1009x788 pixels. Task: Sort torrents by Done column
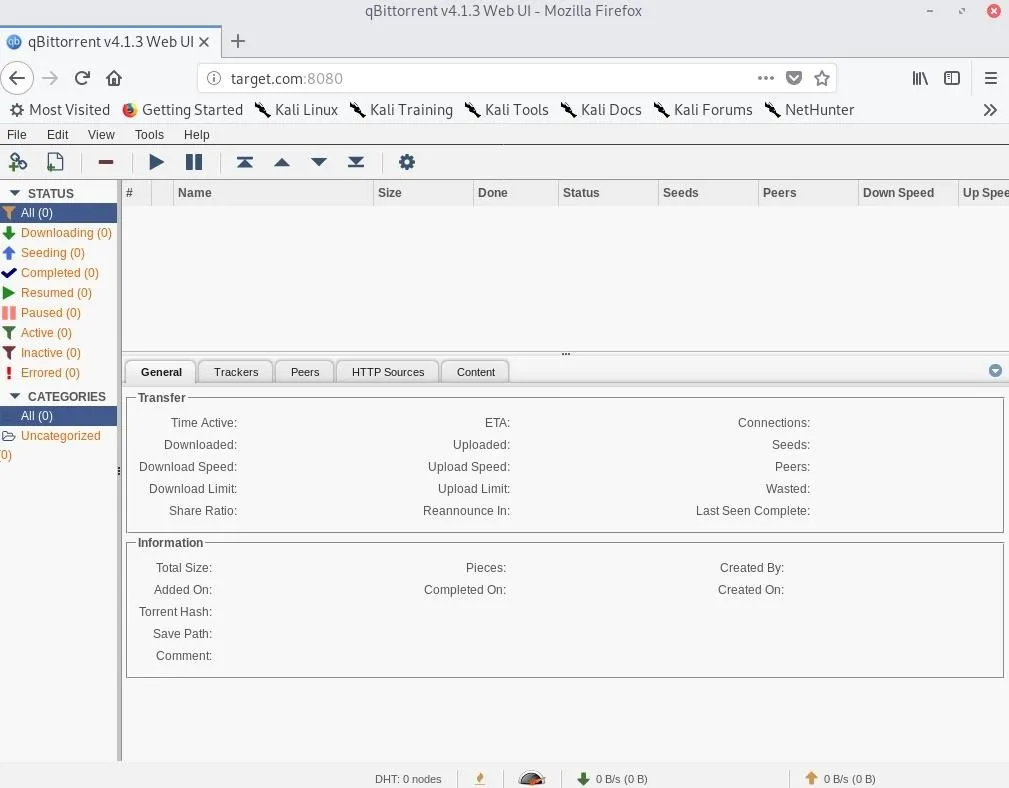point(515,193)
